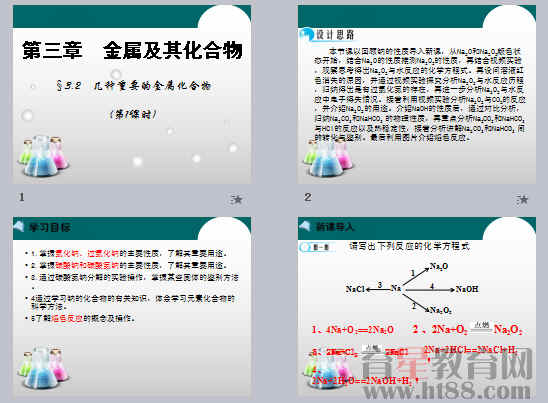Click the animation star icon under slide 1
The height and width of the screenshot is (403, 548).
(x=237, y=200)
